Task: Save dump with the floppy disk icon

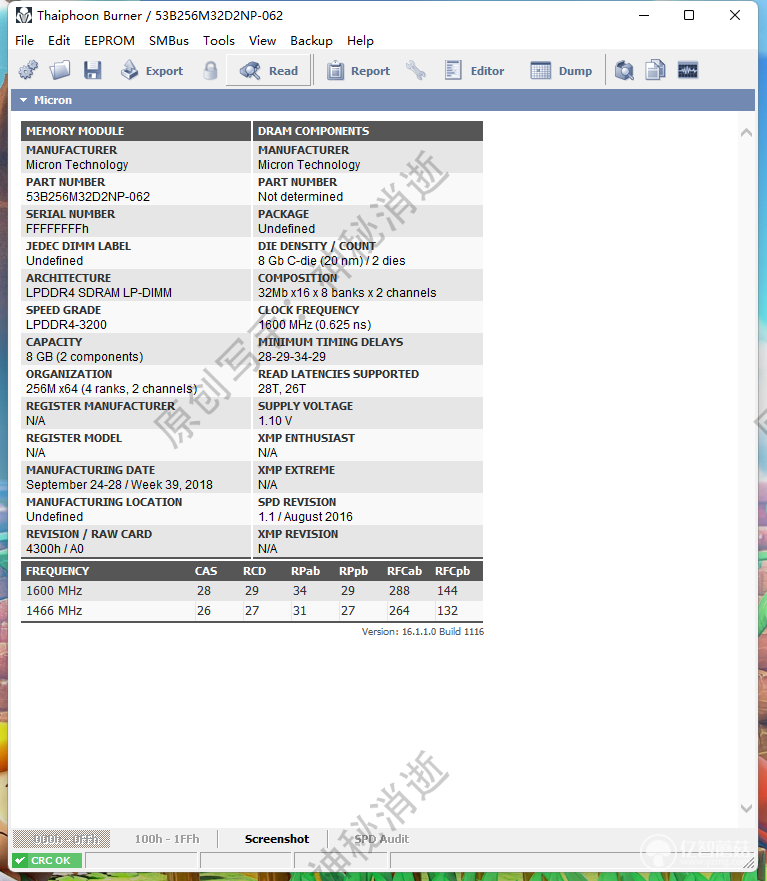Action: point(93,70)
